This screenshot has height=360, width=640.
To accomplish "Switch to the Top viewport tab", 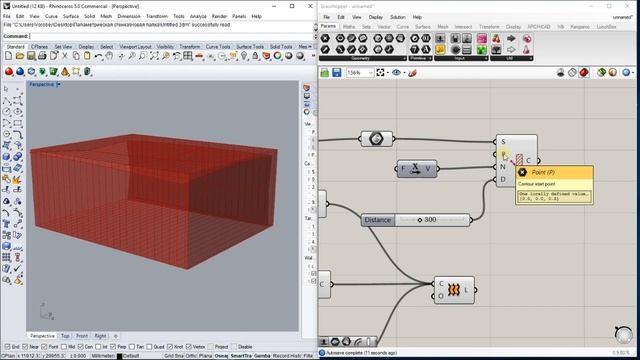I will (x=65, y=336).
